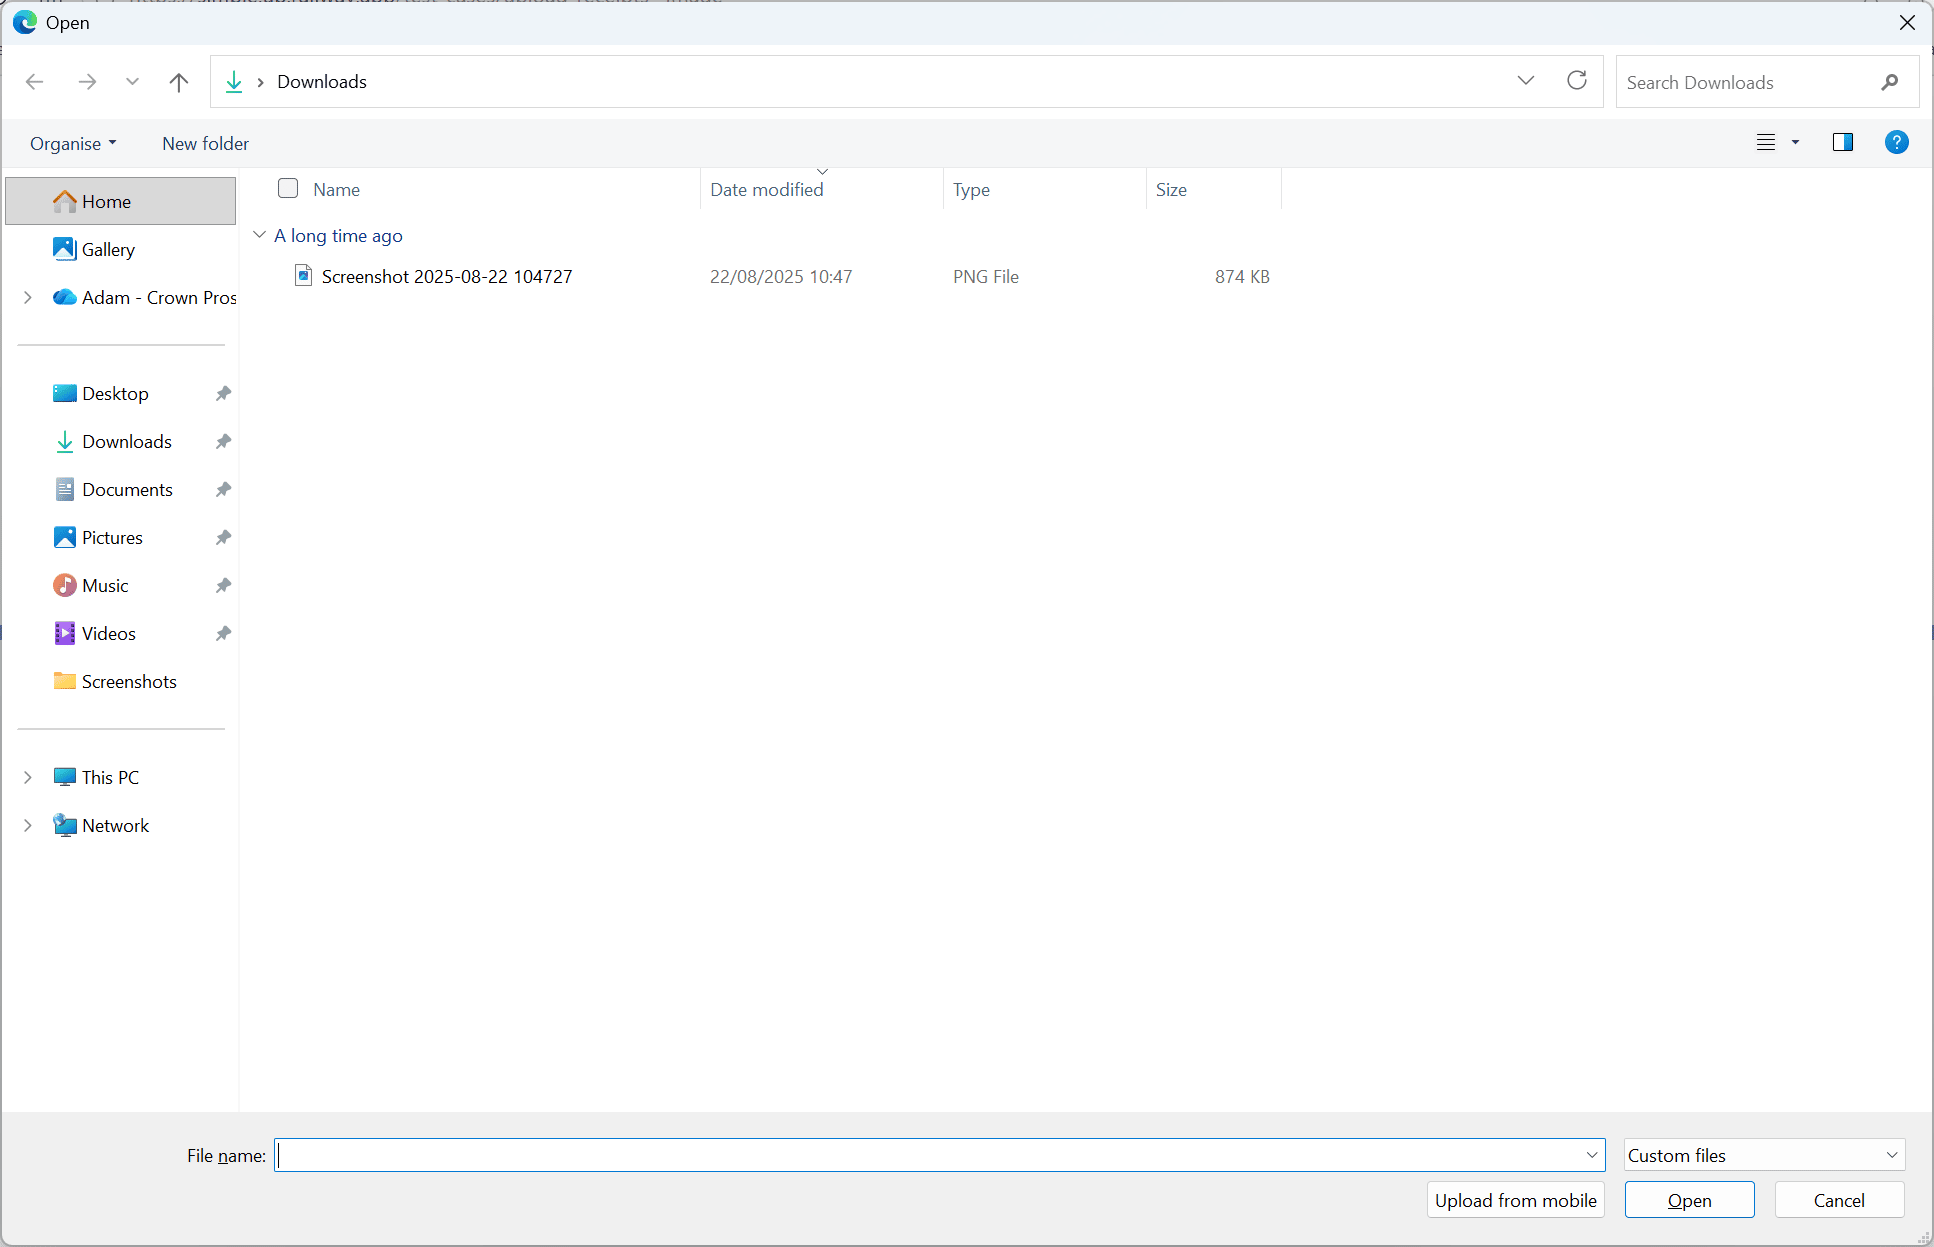Click the pin icon beside Videos

223,633
